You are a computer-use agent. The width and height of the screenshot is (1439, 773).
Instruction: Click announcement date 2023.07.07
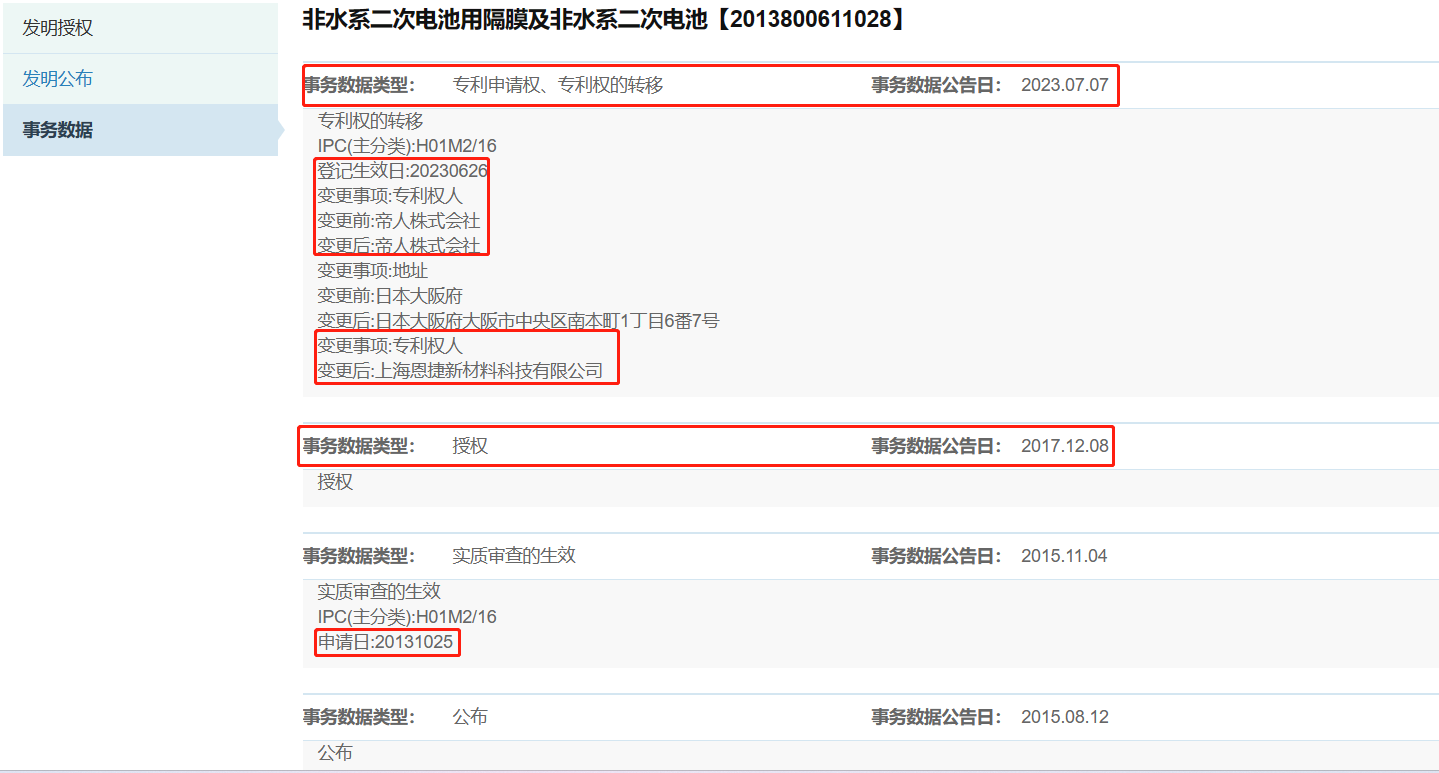(x=1064, y=85)
